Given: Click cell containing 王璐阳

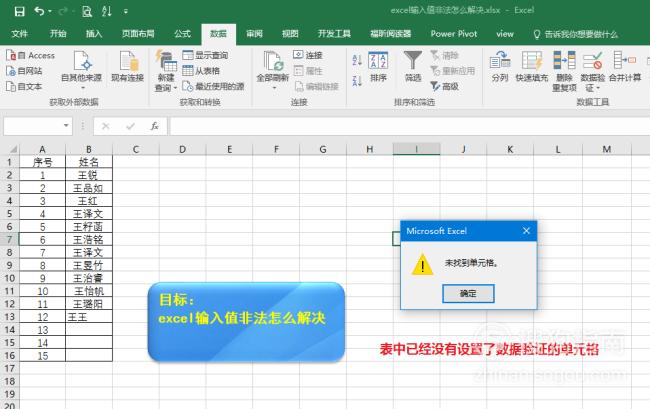Looking at the screenshot, I should tap(89, 304).
